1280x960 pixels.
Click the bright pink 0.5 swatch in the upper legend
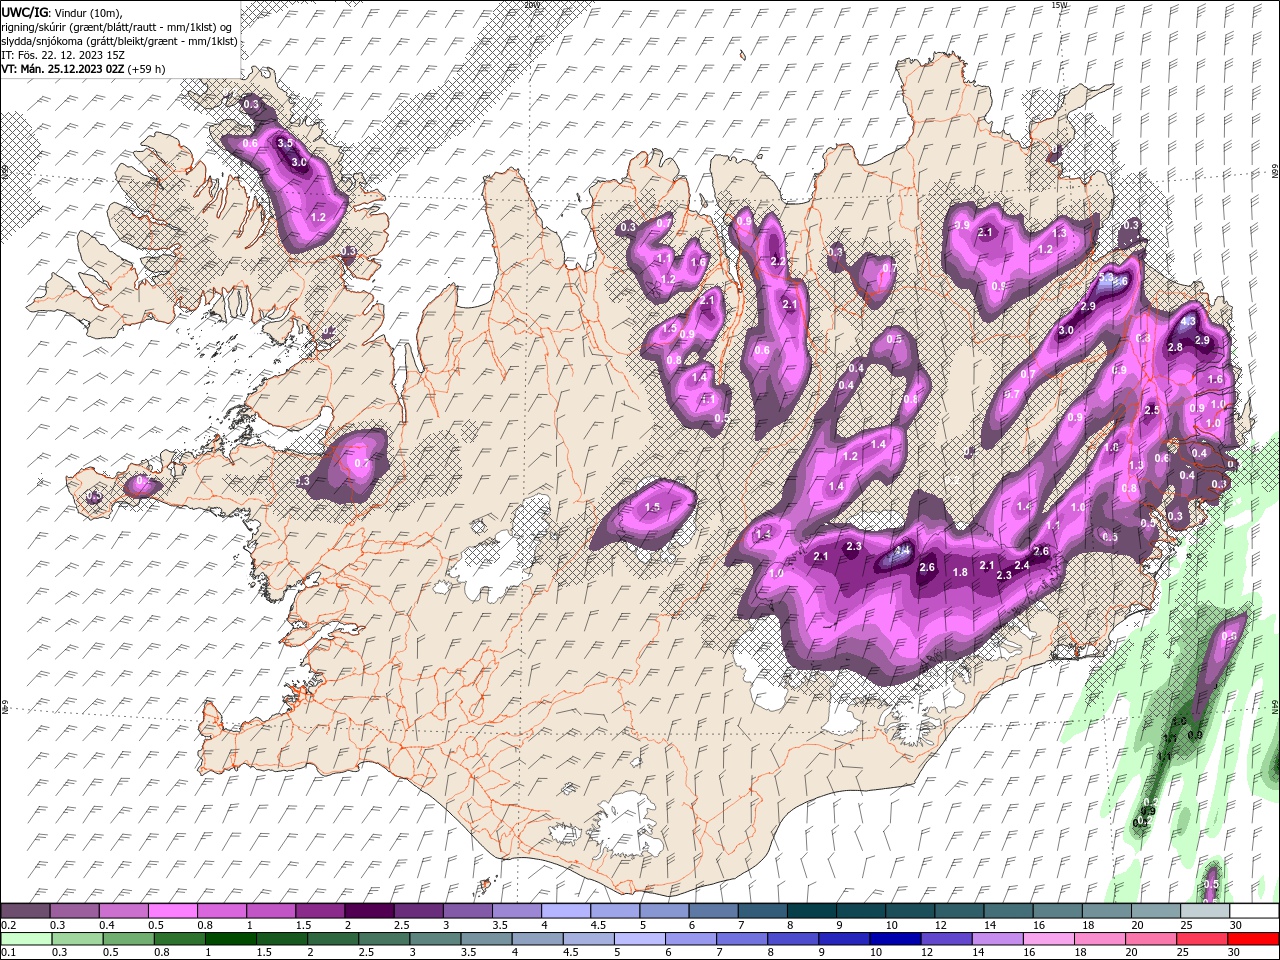pyautogui.click(x=172, y=911)
